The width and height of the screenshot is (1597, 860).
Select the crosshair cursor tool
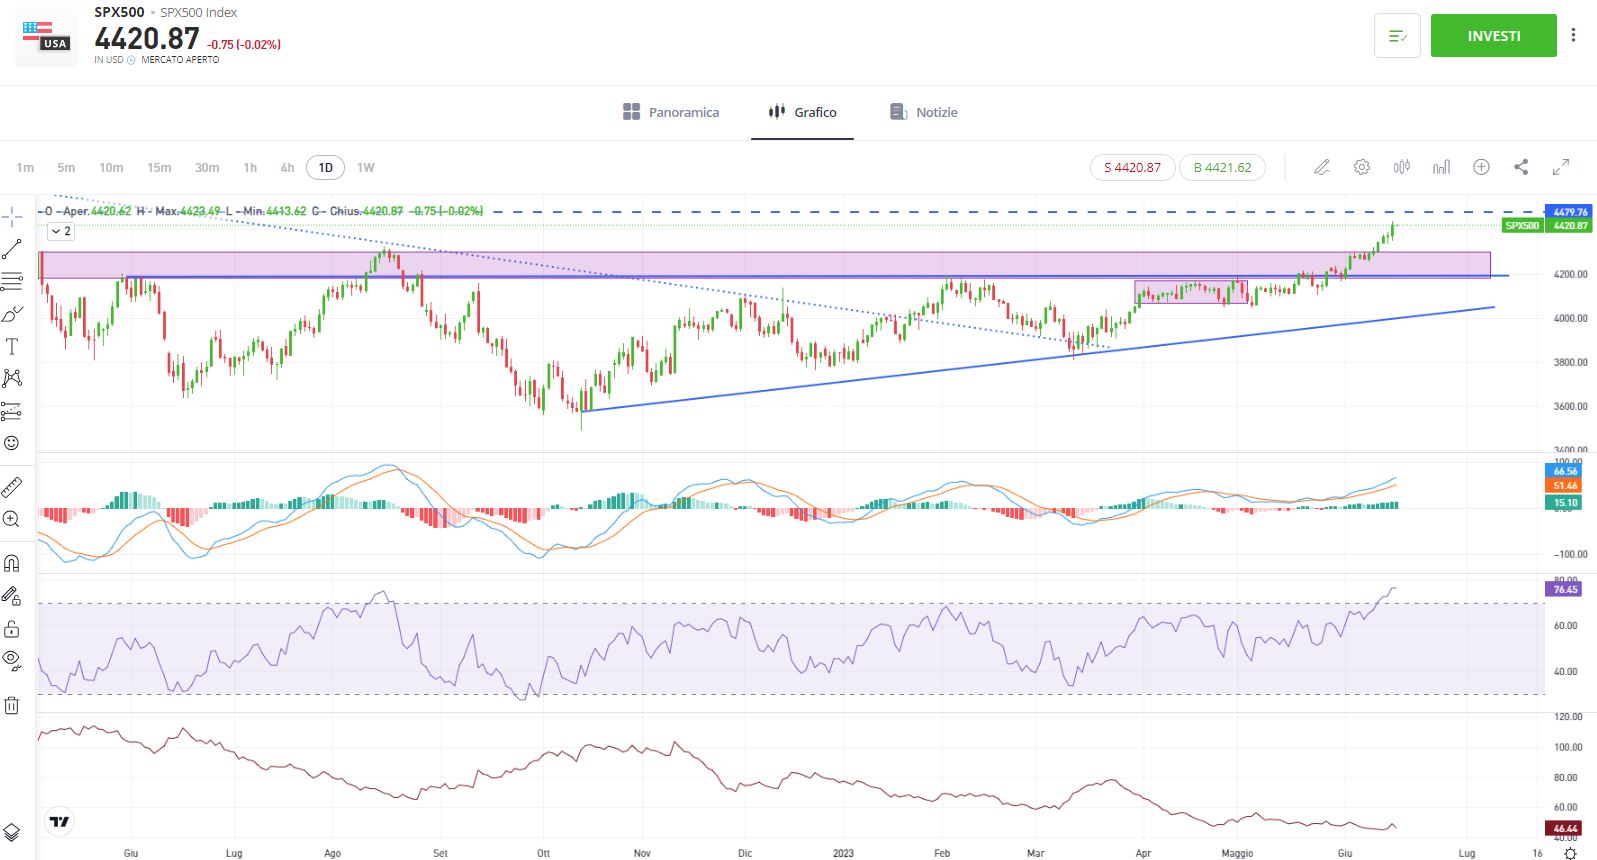coord(12,216)
